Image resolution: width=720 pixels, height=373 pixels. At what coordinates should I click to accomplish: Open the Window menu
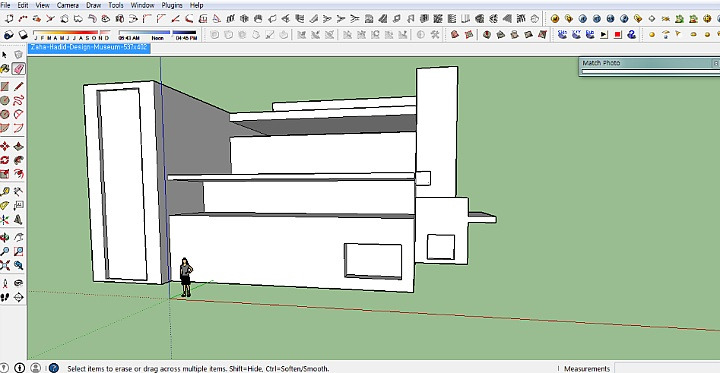142,5
